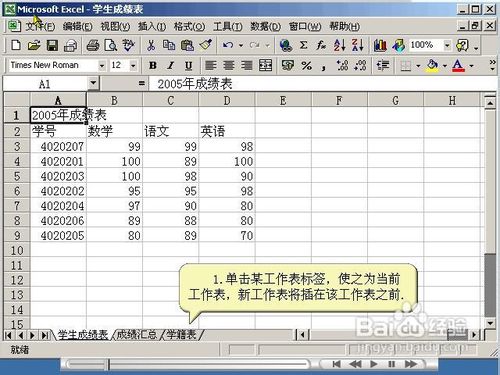Toggle Align Left
500x375 pixels.
(x=211, y=65)
